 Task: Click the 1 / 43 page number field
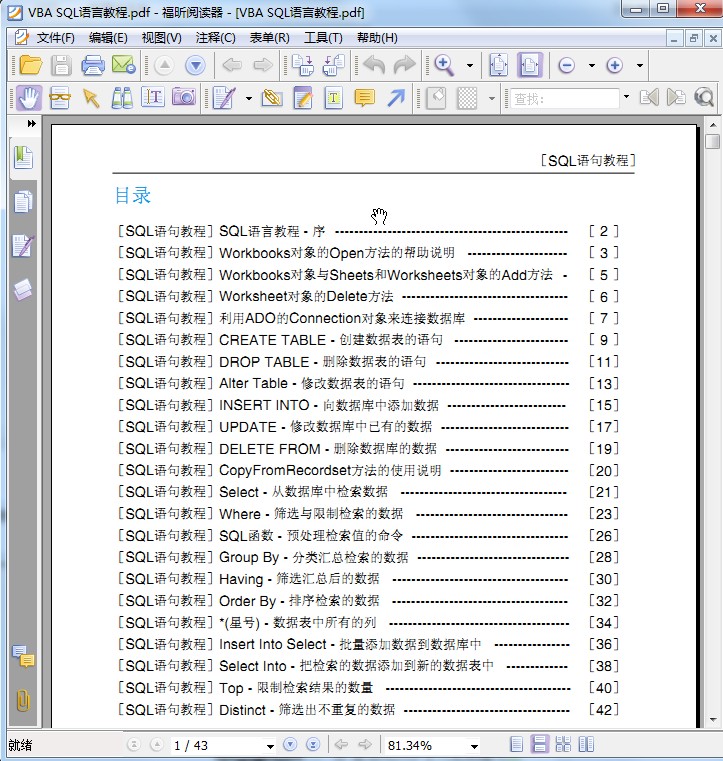coord(216,745)
